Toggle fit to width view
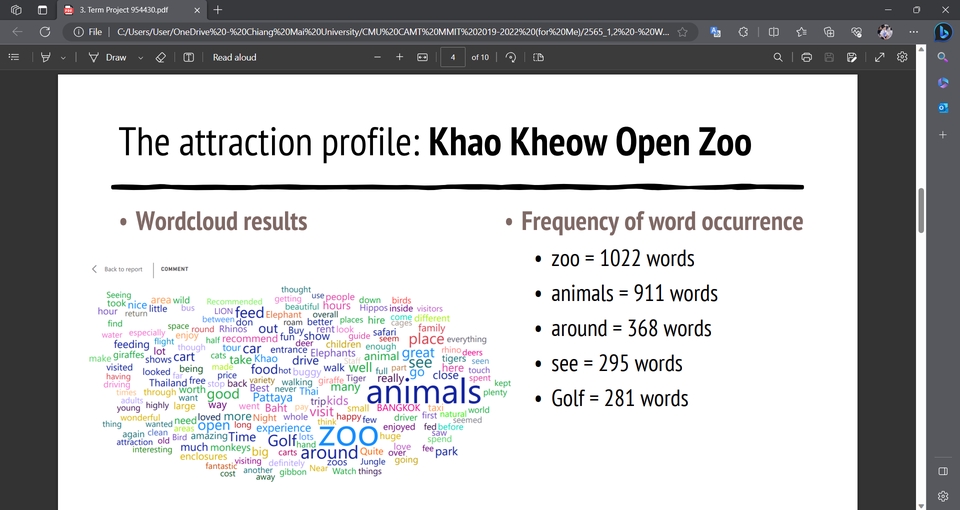 [422, 57]
